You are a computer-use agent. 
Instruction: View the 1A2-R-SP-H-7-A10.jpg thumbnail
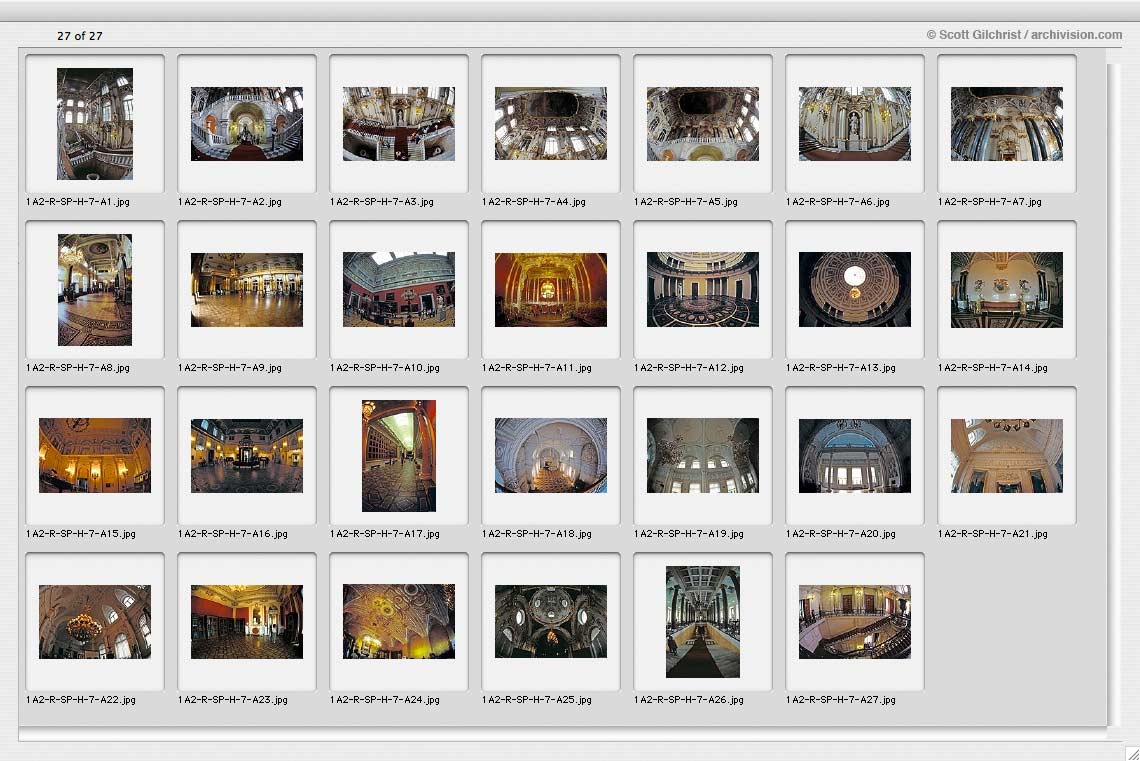coord(398,289)
